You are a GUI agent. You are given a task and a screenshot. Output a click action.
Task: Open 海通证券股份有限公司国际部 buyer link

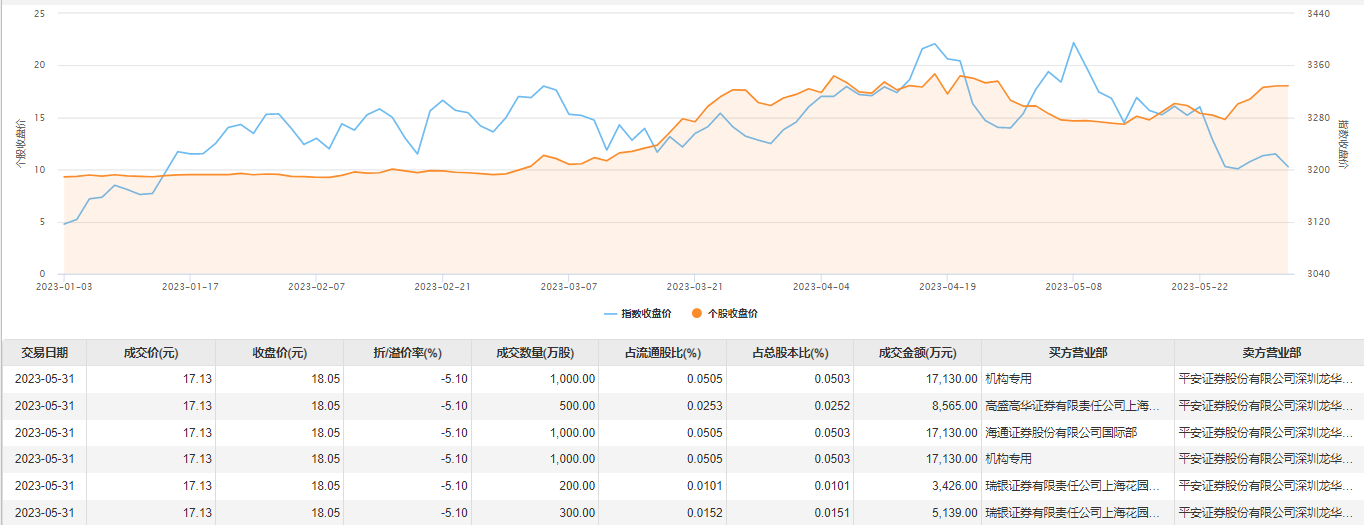[x=1061, y=432]
